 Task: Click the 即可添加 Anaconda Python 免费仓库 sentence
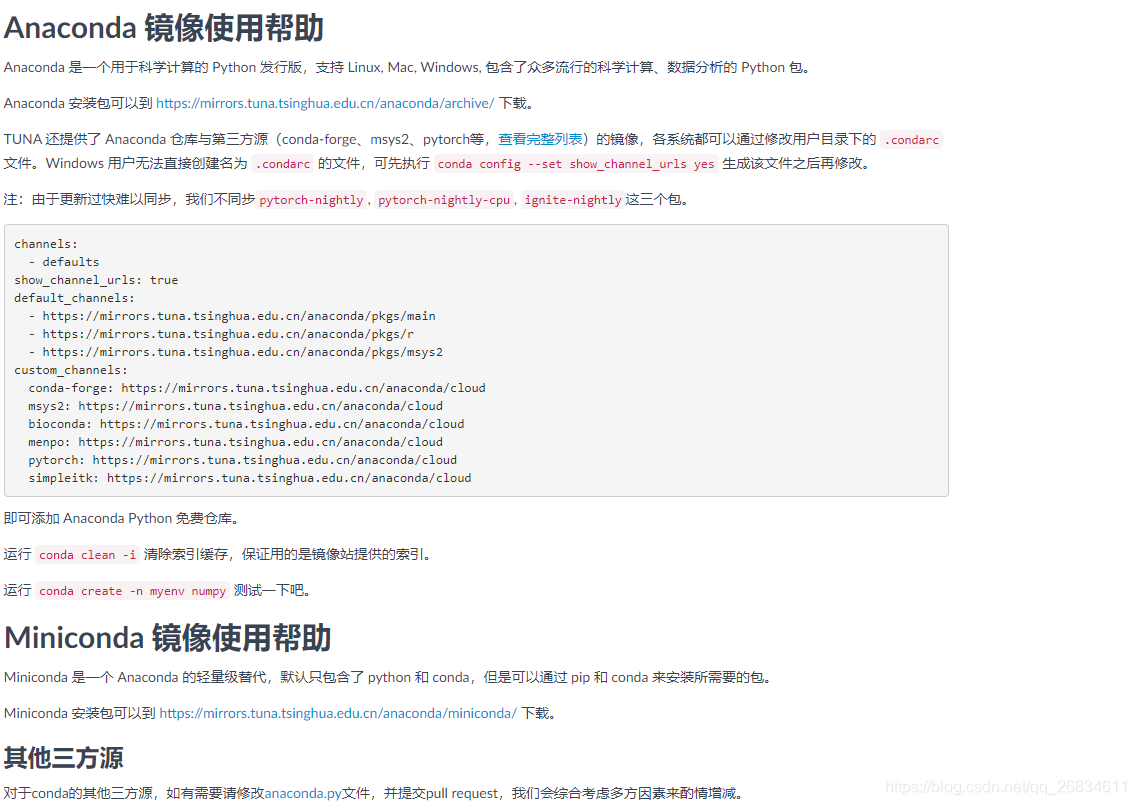(122, 518)
